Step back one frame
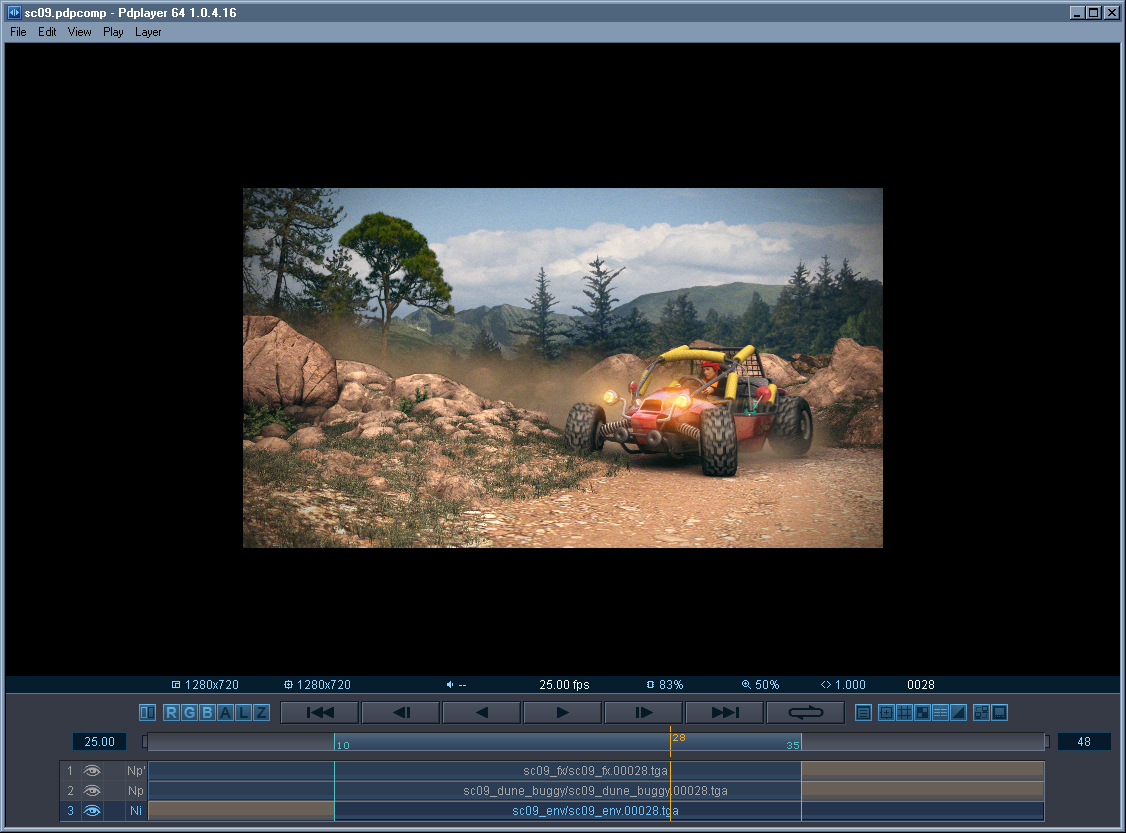Image resolution: width=1126 pixels, height=833 pixels. pyautogui.click(x=401, y=712)
